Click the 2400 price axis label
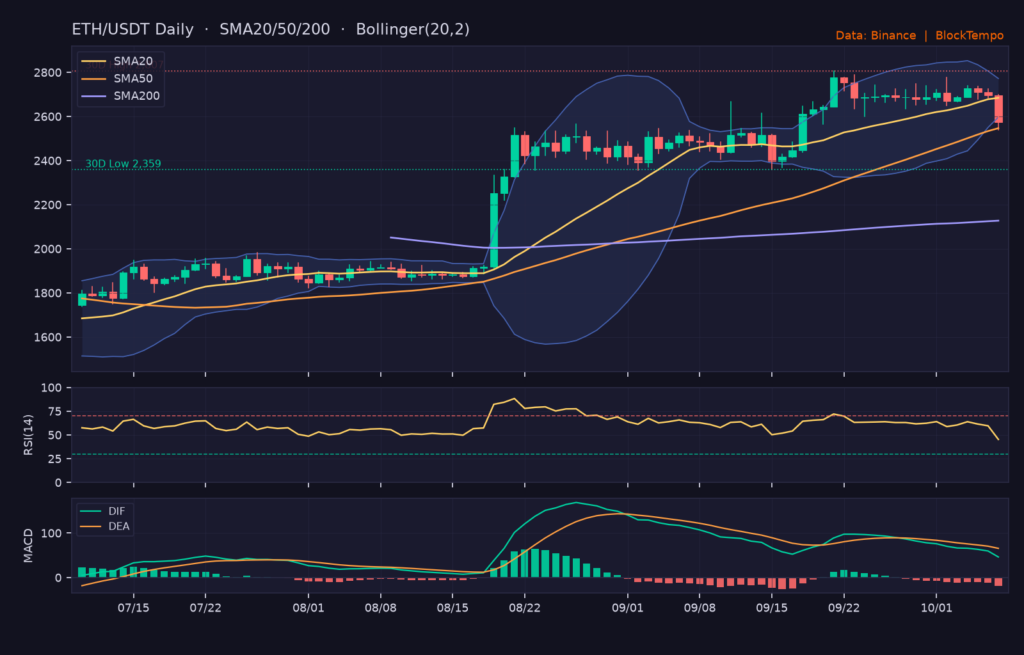 tap(48, 161)
